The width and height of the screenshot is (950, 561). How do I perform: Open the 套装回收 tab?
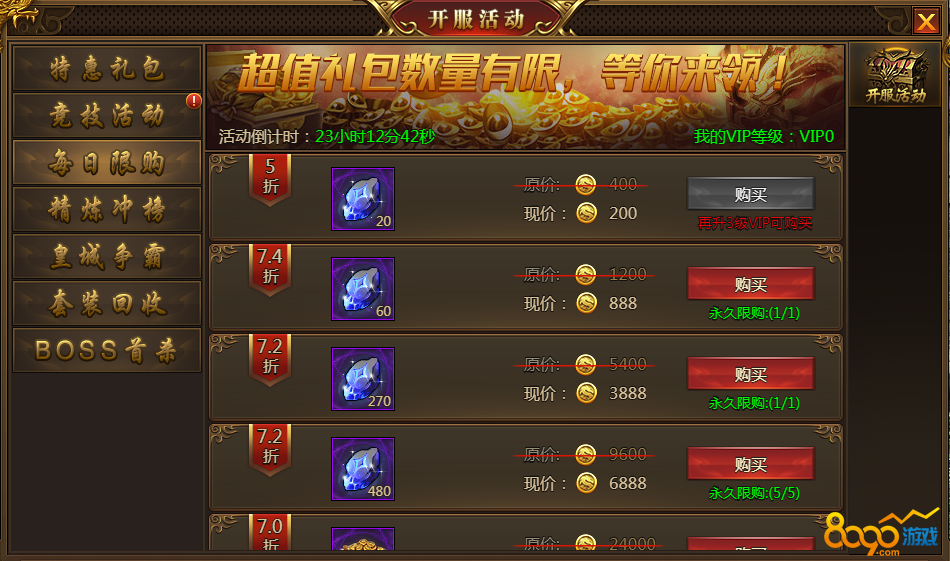pyautogui.click(x=107, y=303)
